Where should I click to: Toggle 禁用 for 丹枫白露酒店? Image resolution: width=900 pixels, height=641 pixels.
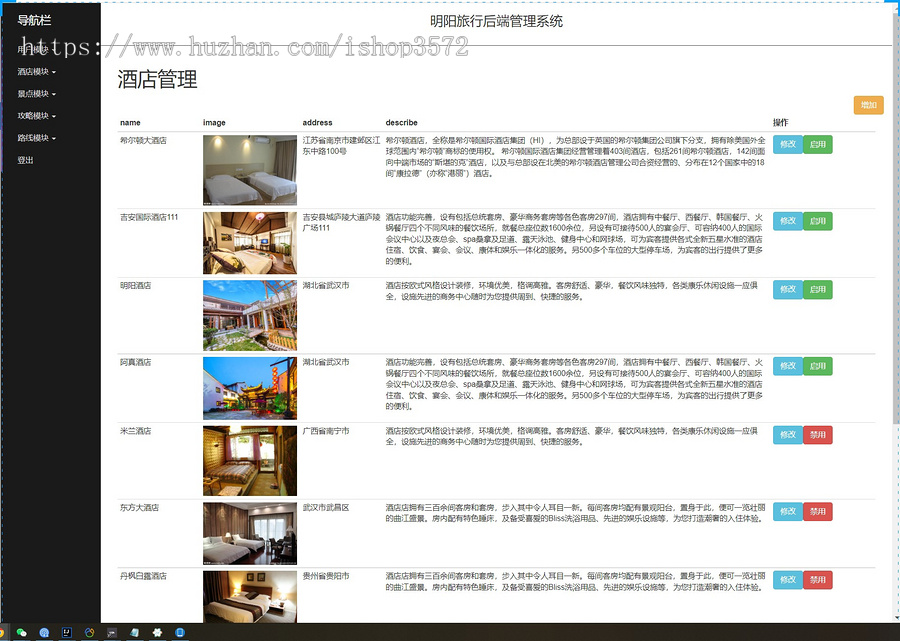817,580
